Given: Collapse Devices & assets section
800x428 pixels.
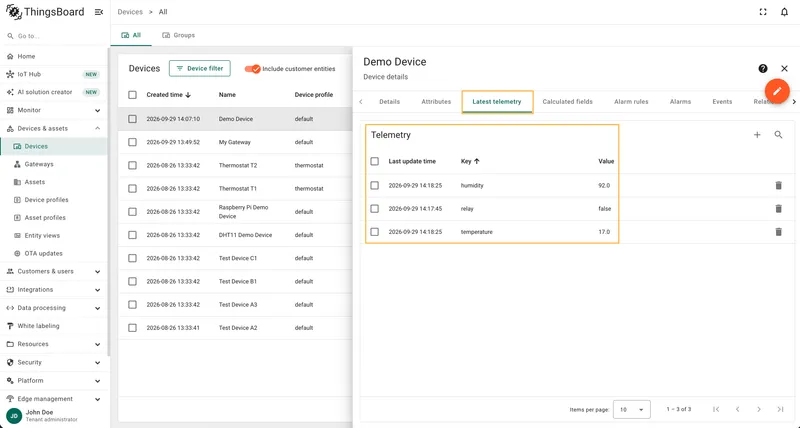Looking at the screenshot, I should [54, 128].
